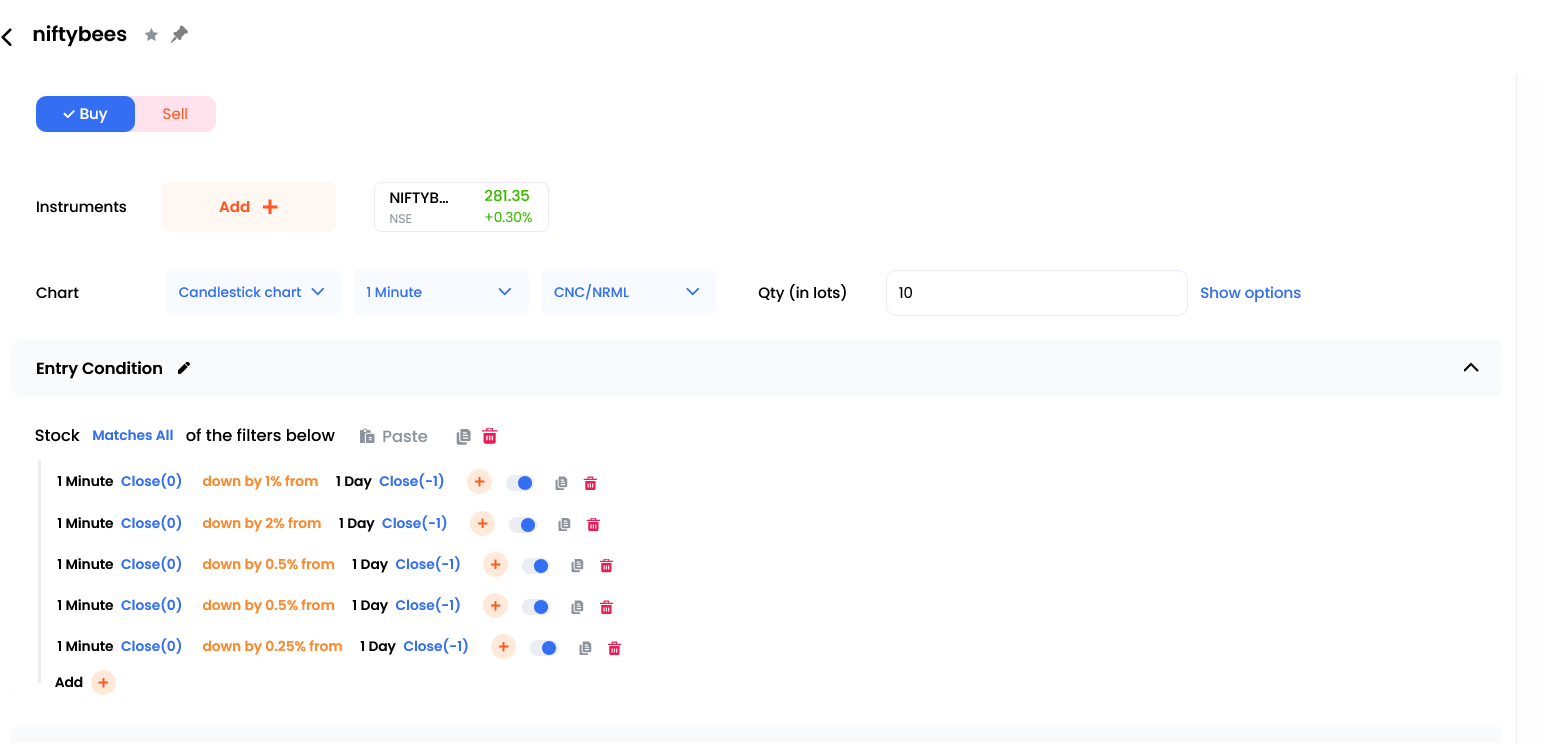Disable the down by 2% filter switch
Viewport: 1550px width, 743px height.
[x=523, y=524]
